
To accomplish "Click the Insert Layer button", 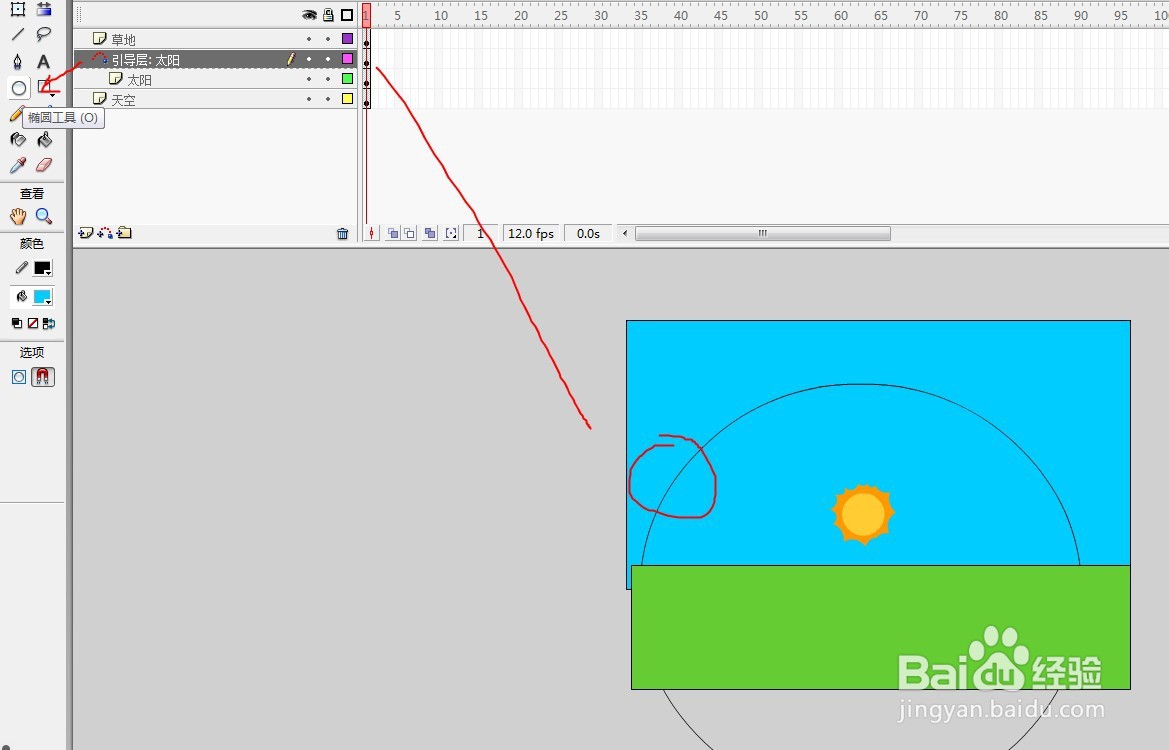I will pos(86,233).
